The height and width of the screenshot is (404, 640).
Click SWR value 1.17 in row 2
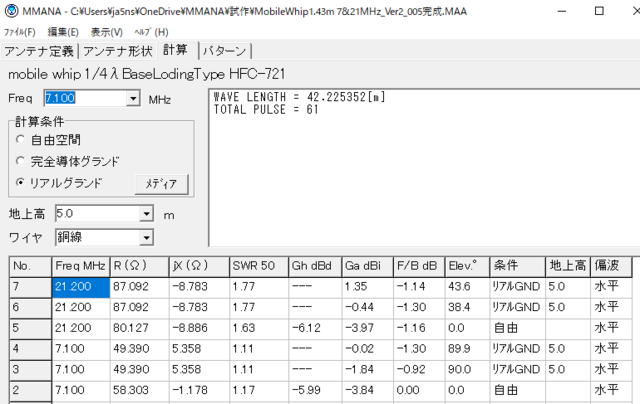pos(259,391)
